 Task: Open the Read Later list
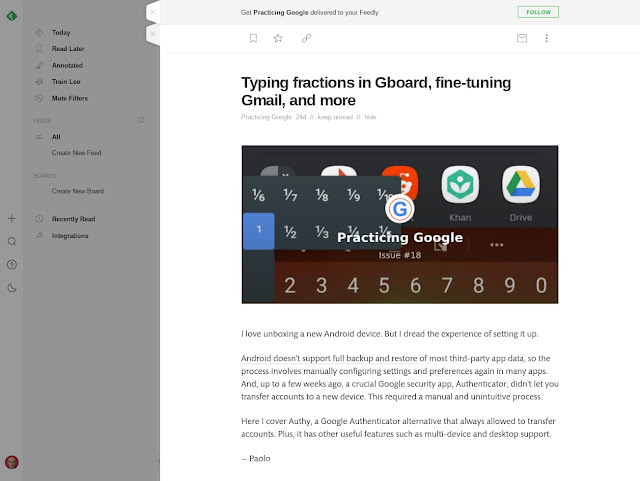point(68,49)
